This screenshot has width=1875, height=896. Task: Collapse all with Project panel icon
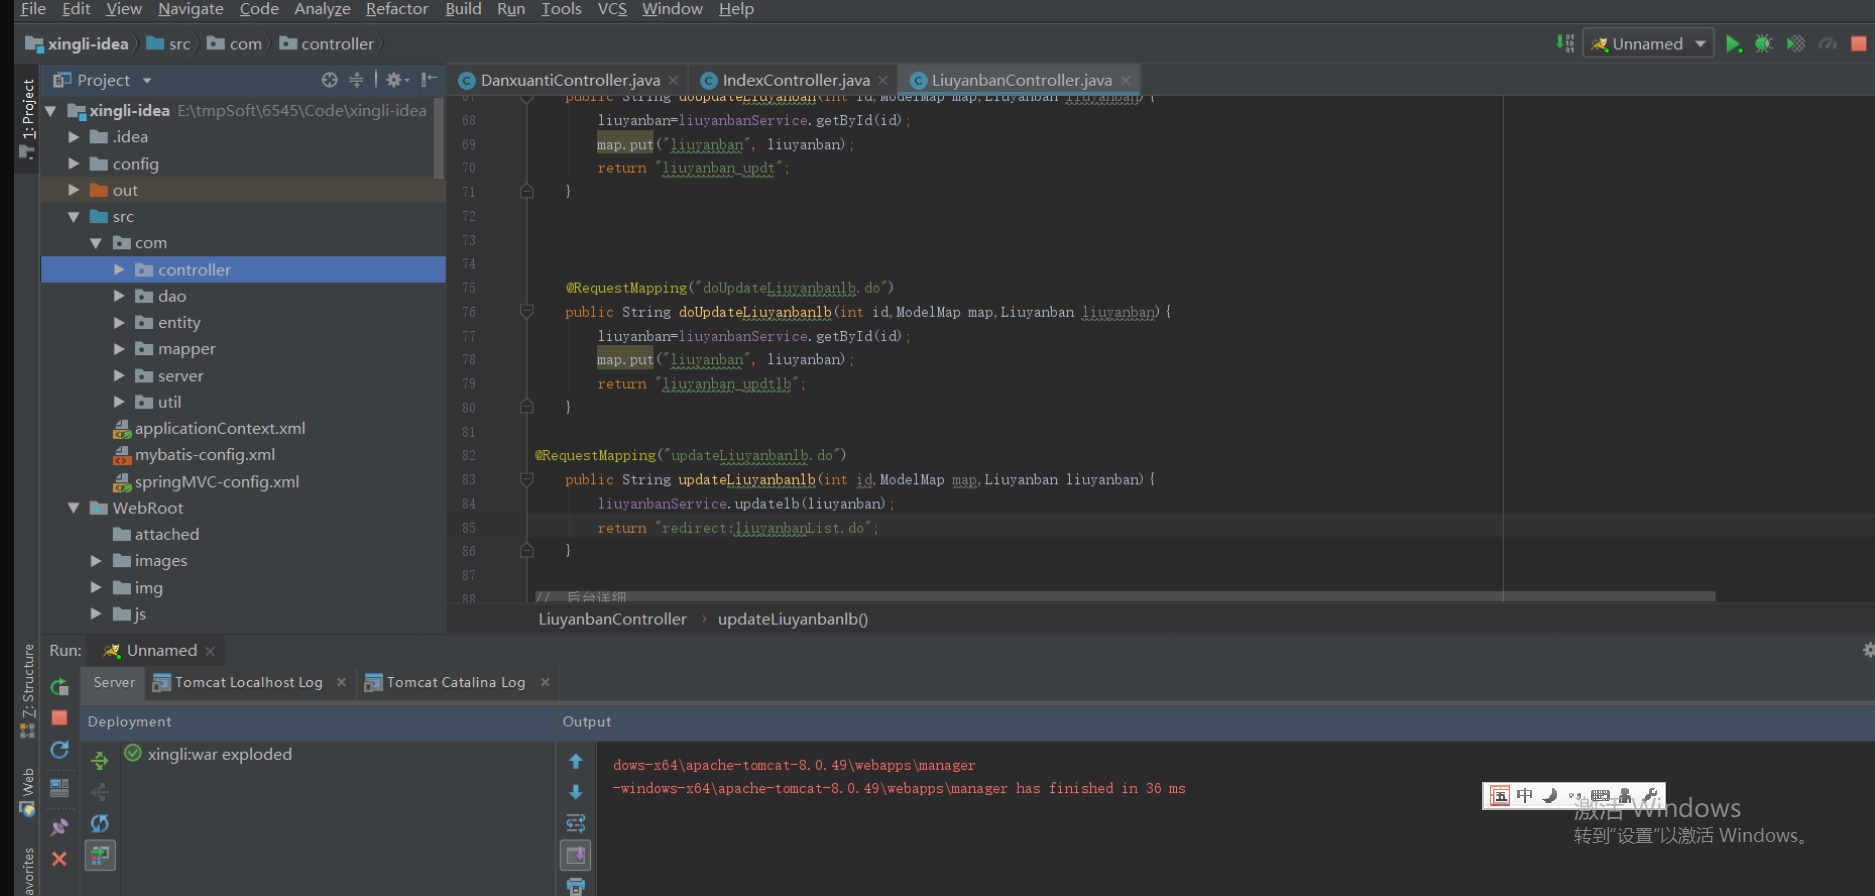[x=356, y=80]
